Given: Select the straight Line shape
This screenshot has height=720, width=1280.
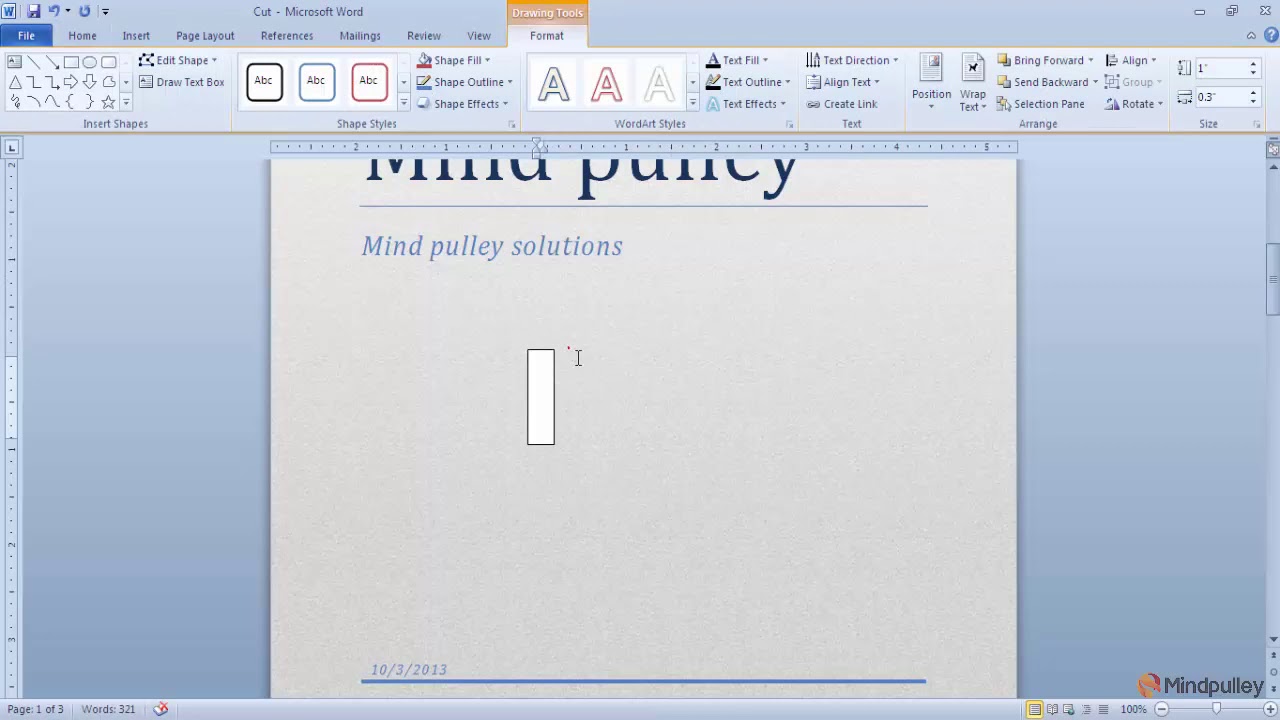Looking at the screenshot, I should 33,62.
